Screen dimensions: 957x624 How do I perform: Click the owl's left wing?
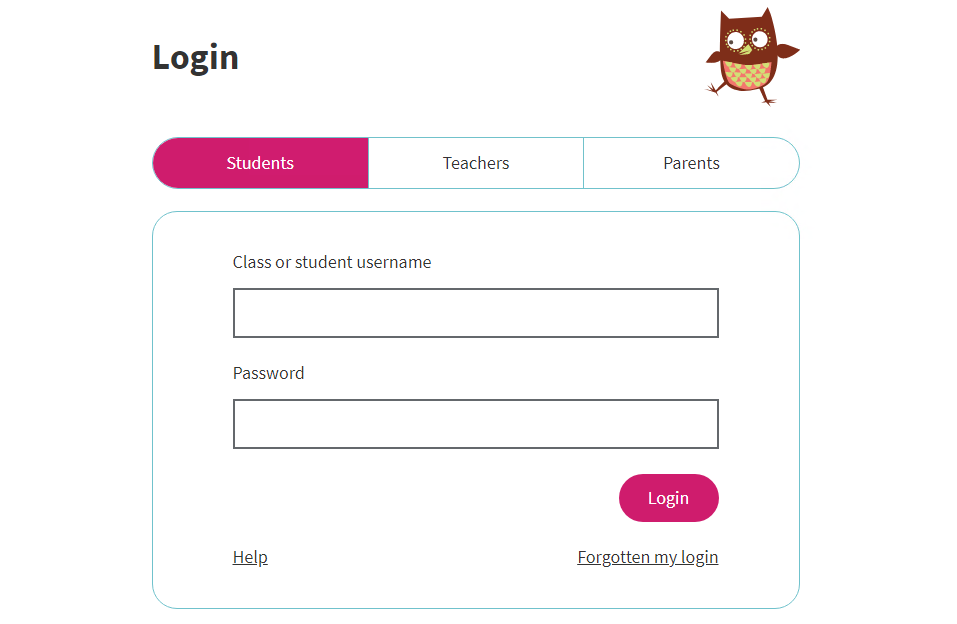click(x=715, y=57)
